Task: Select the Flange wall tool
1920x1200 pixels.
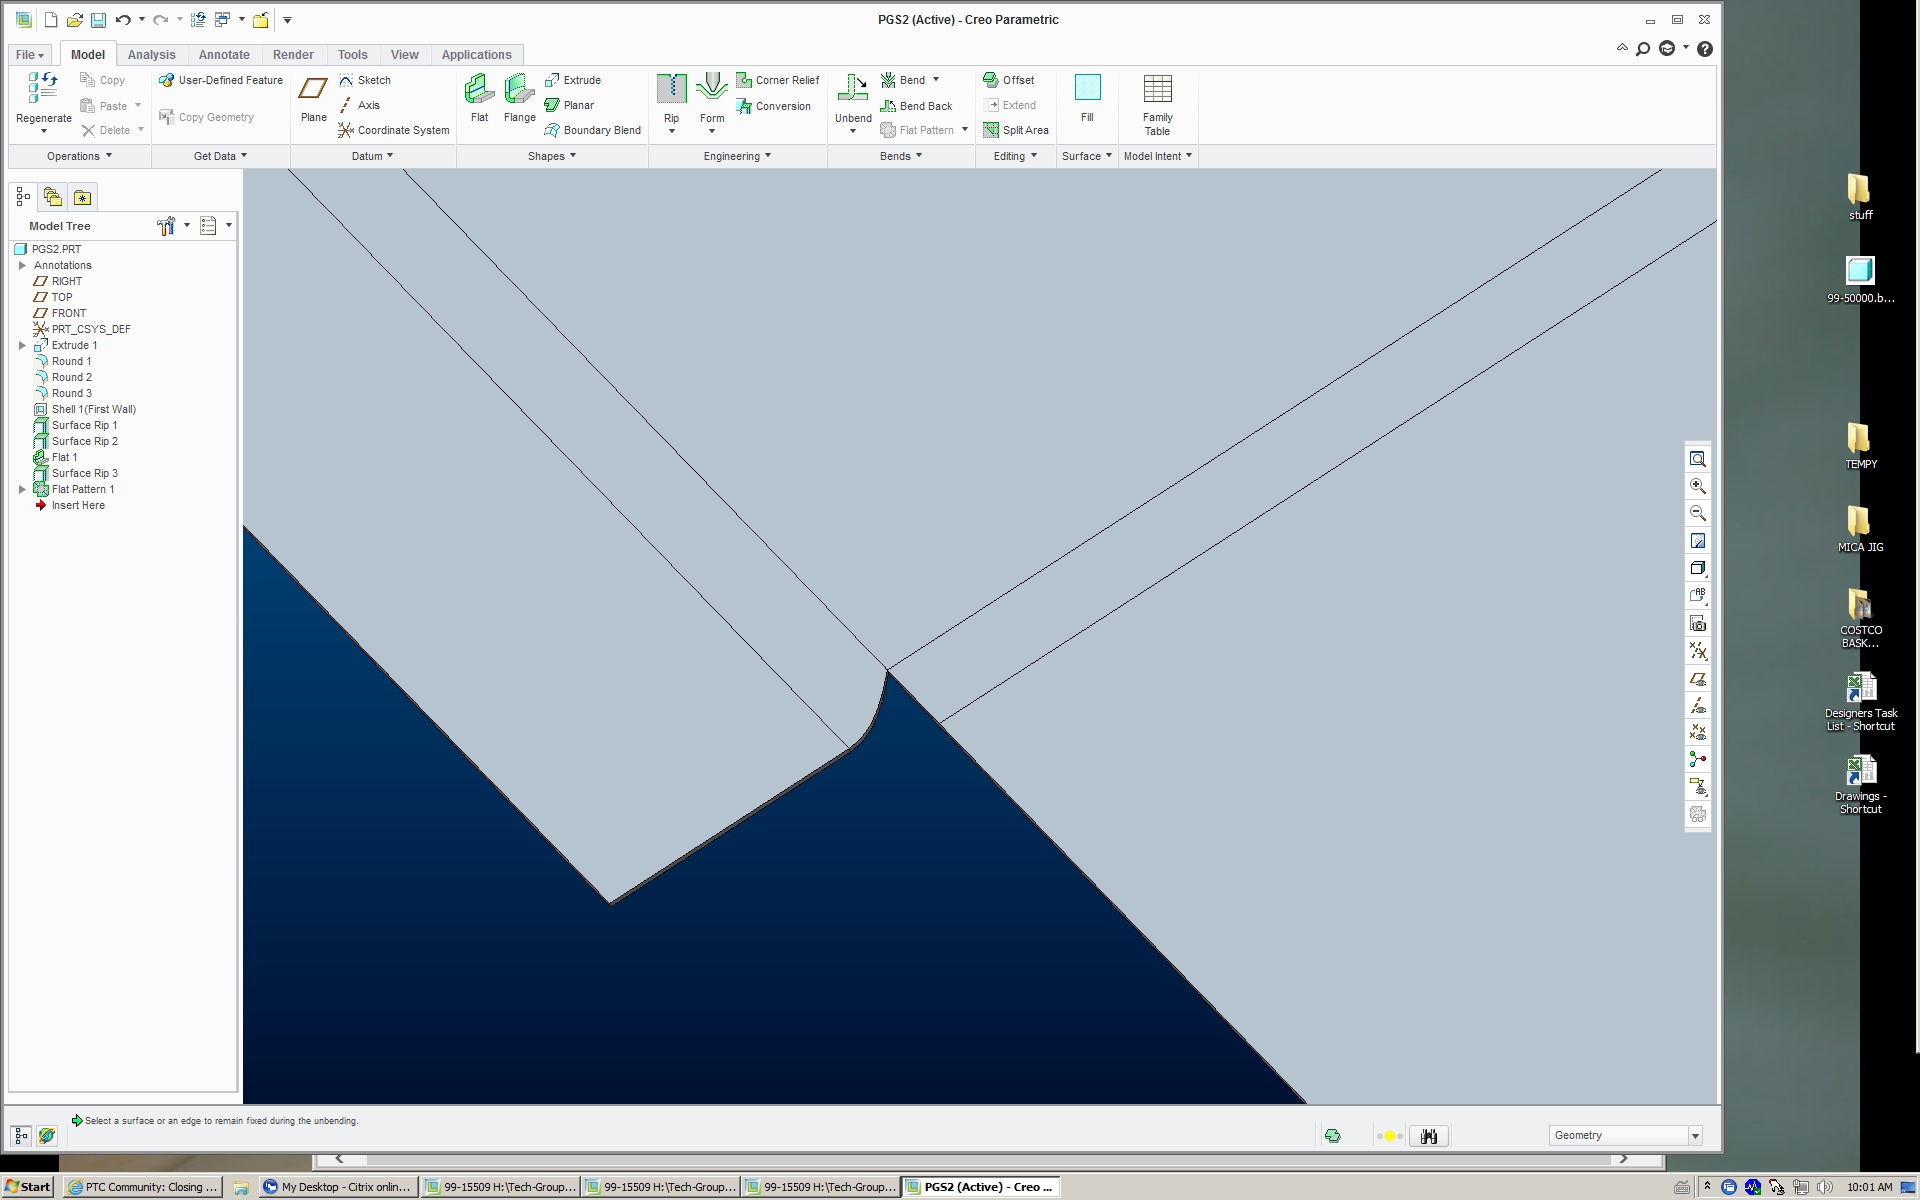Action: pos(519,91)
